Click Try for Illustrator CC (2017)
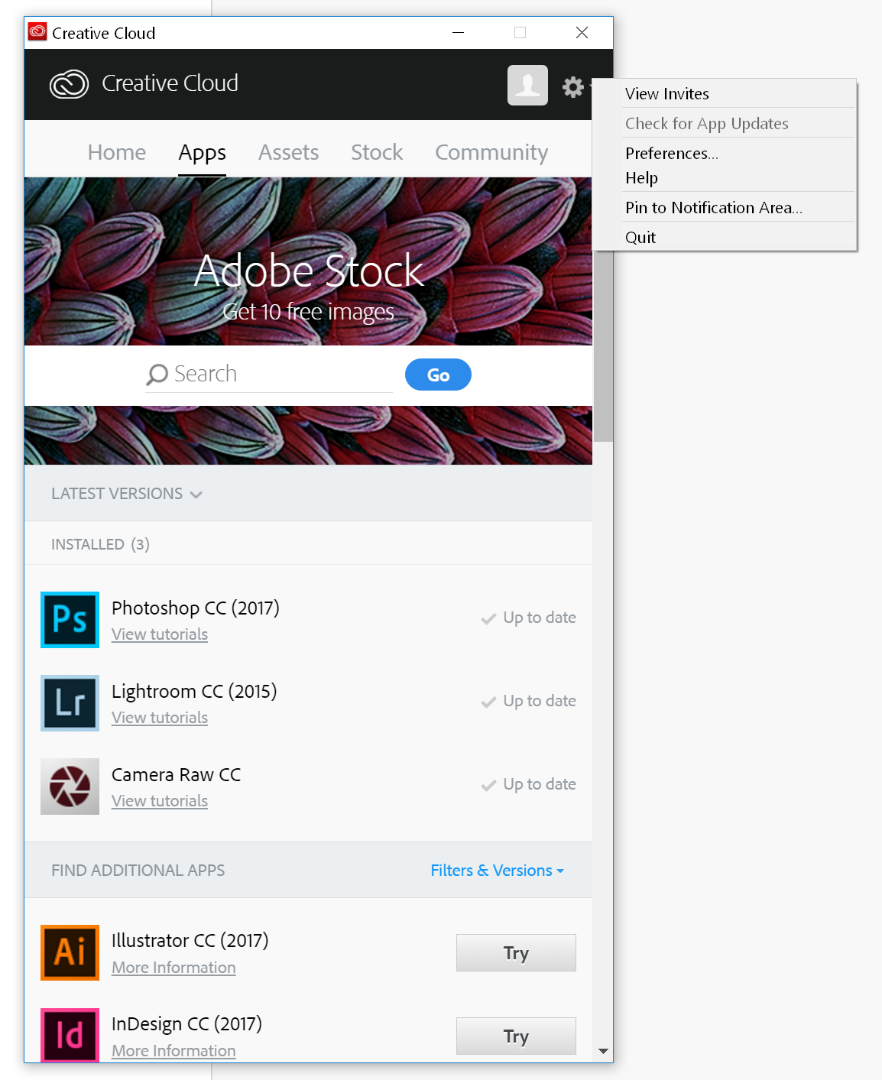882x1080 pixels. coord(516,953)
